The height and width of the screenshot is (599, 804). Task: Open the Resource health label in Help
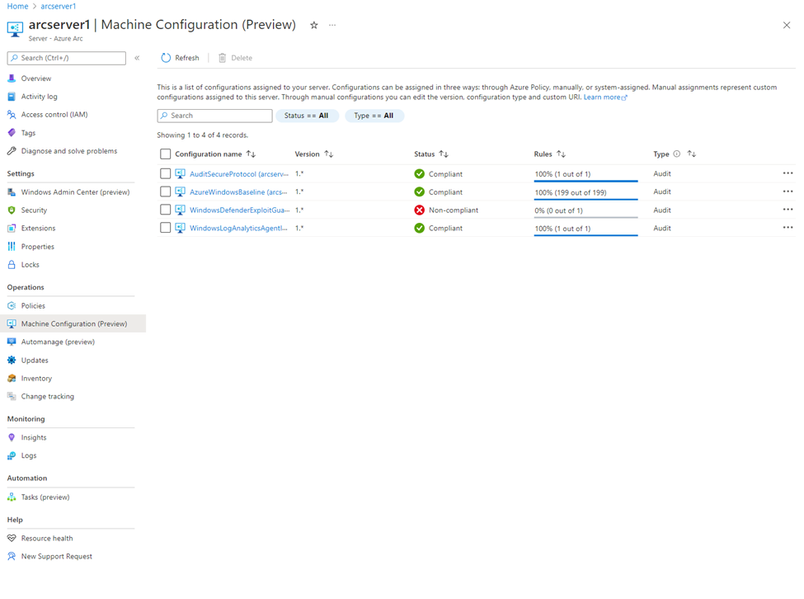[47, 538]
